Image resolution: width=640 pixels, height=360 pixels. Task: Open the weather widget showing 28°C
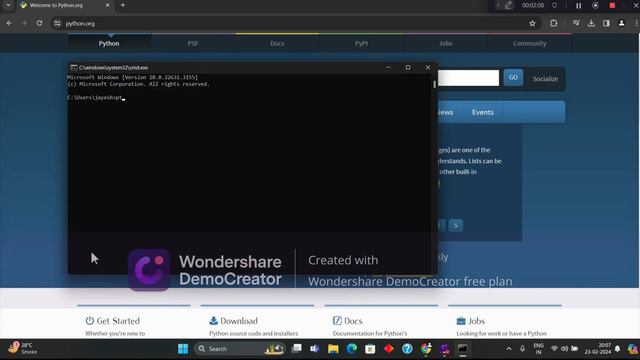(x=22, y=349)
